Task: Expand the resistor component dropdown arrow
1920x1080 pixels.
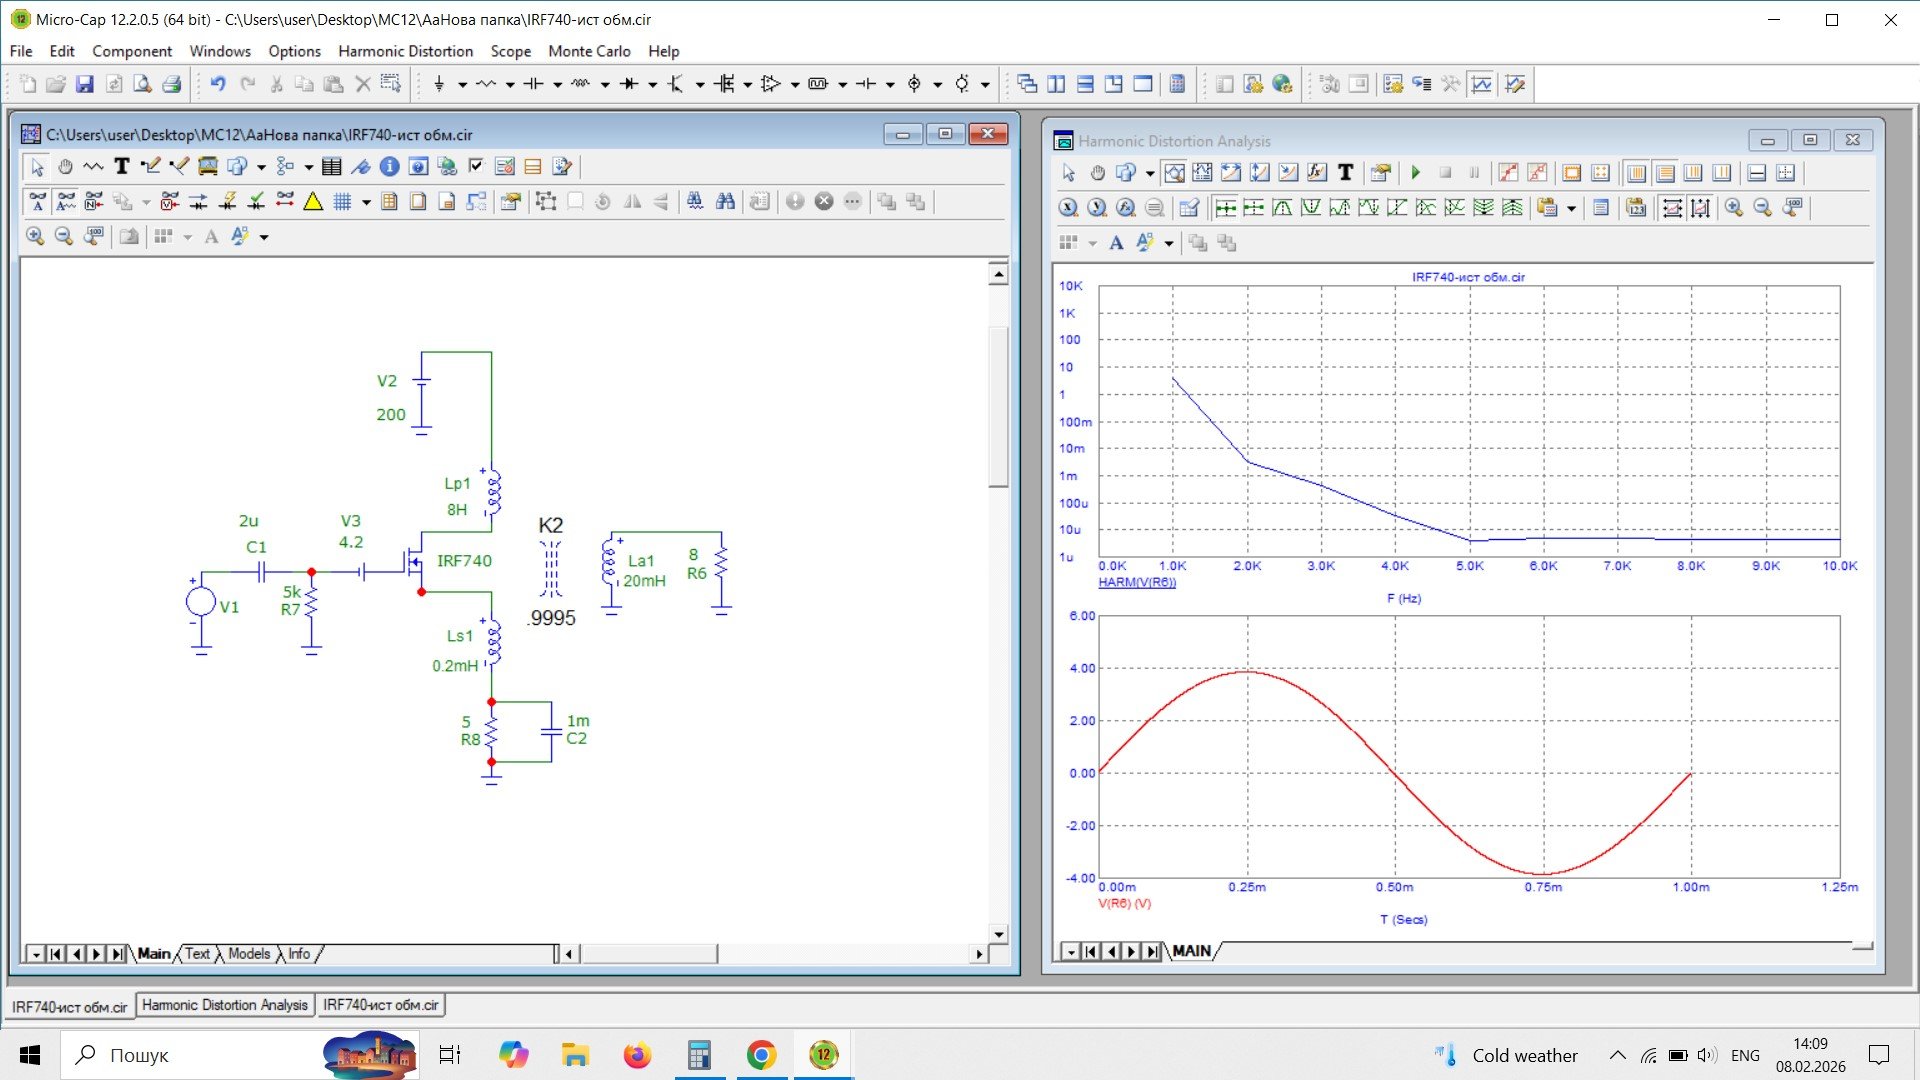Action: tap(510, 85)
